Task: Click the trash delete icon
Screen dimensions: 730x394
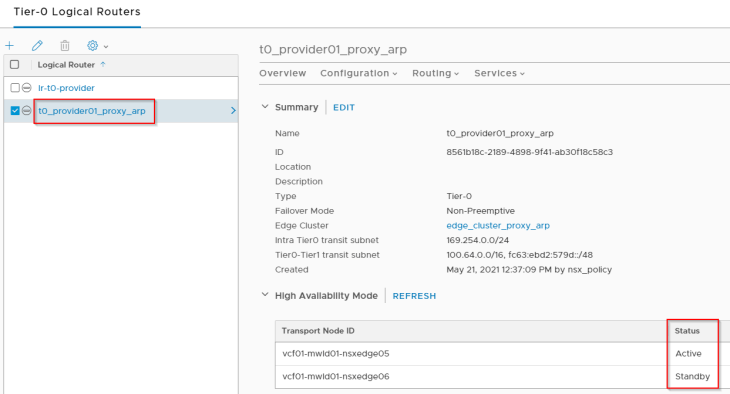Action: tap(65, 46)
